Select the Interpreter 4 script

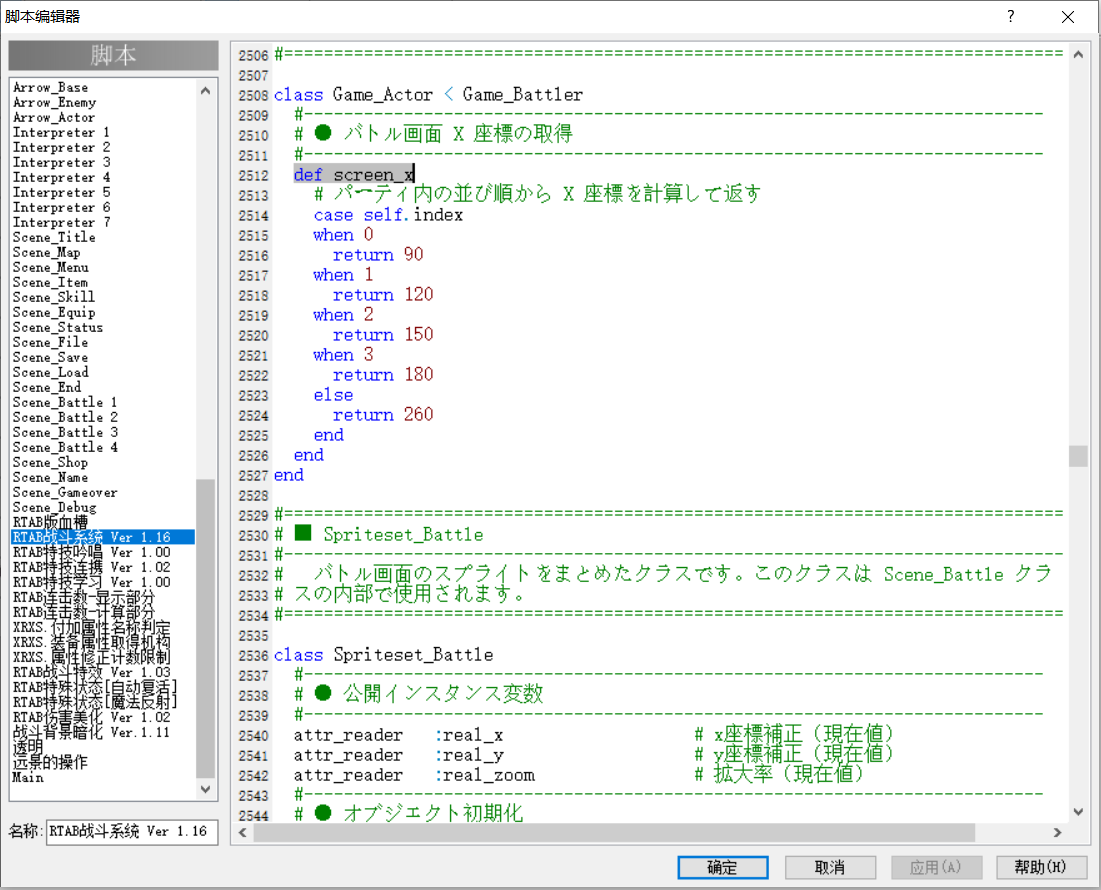103,178
